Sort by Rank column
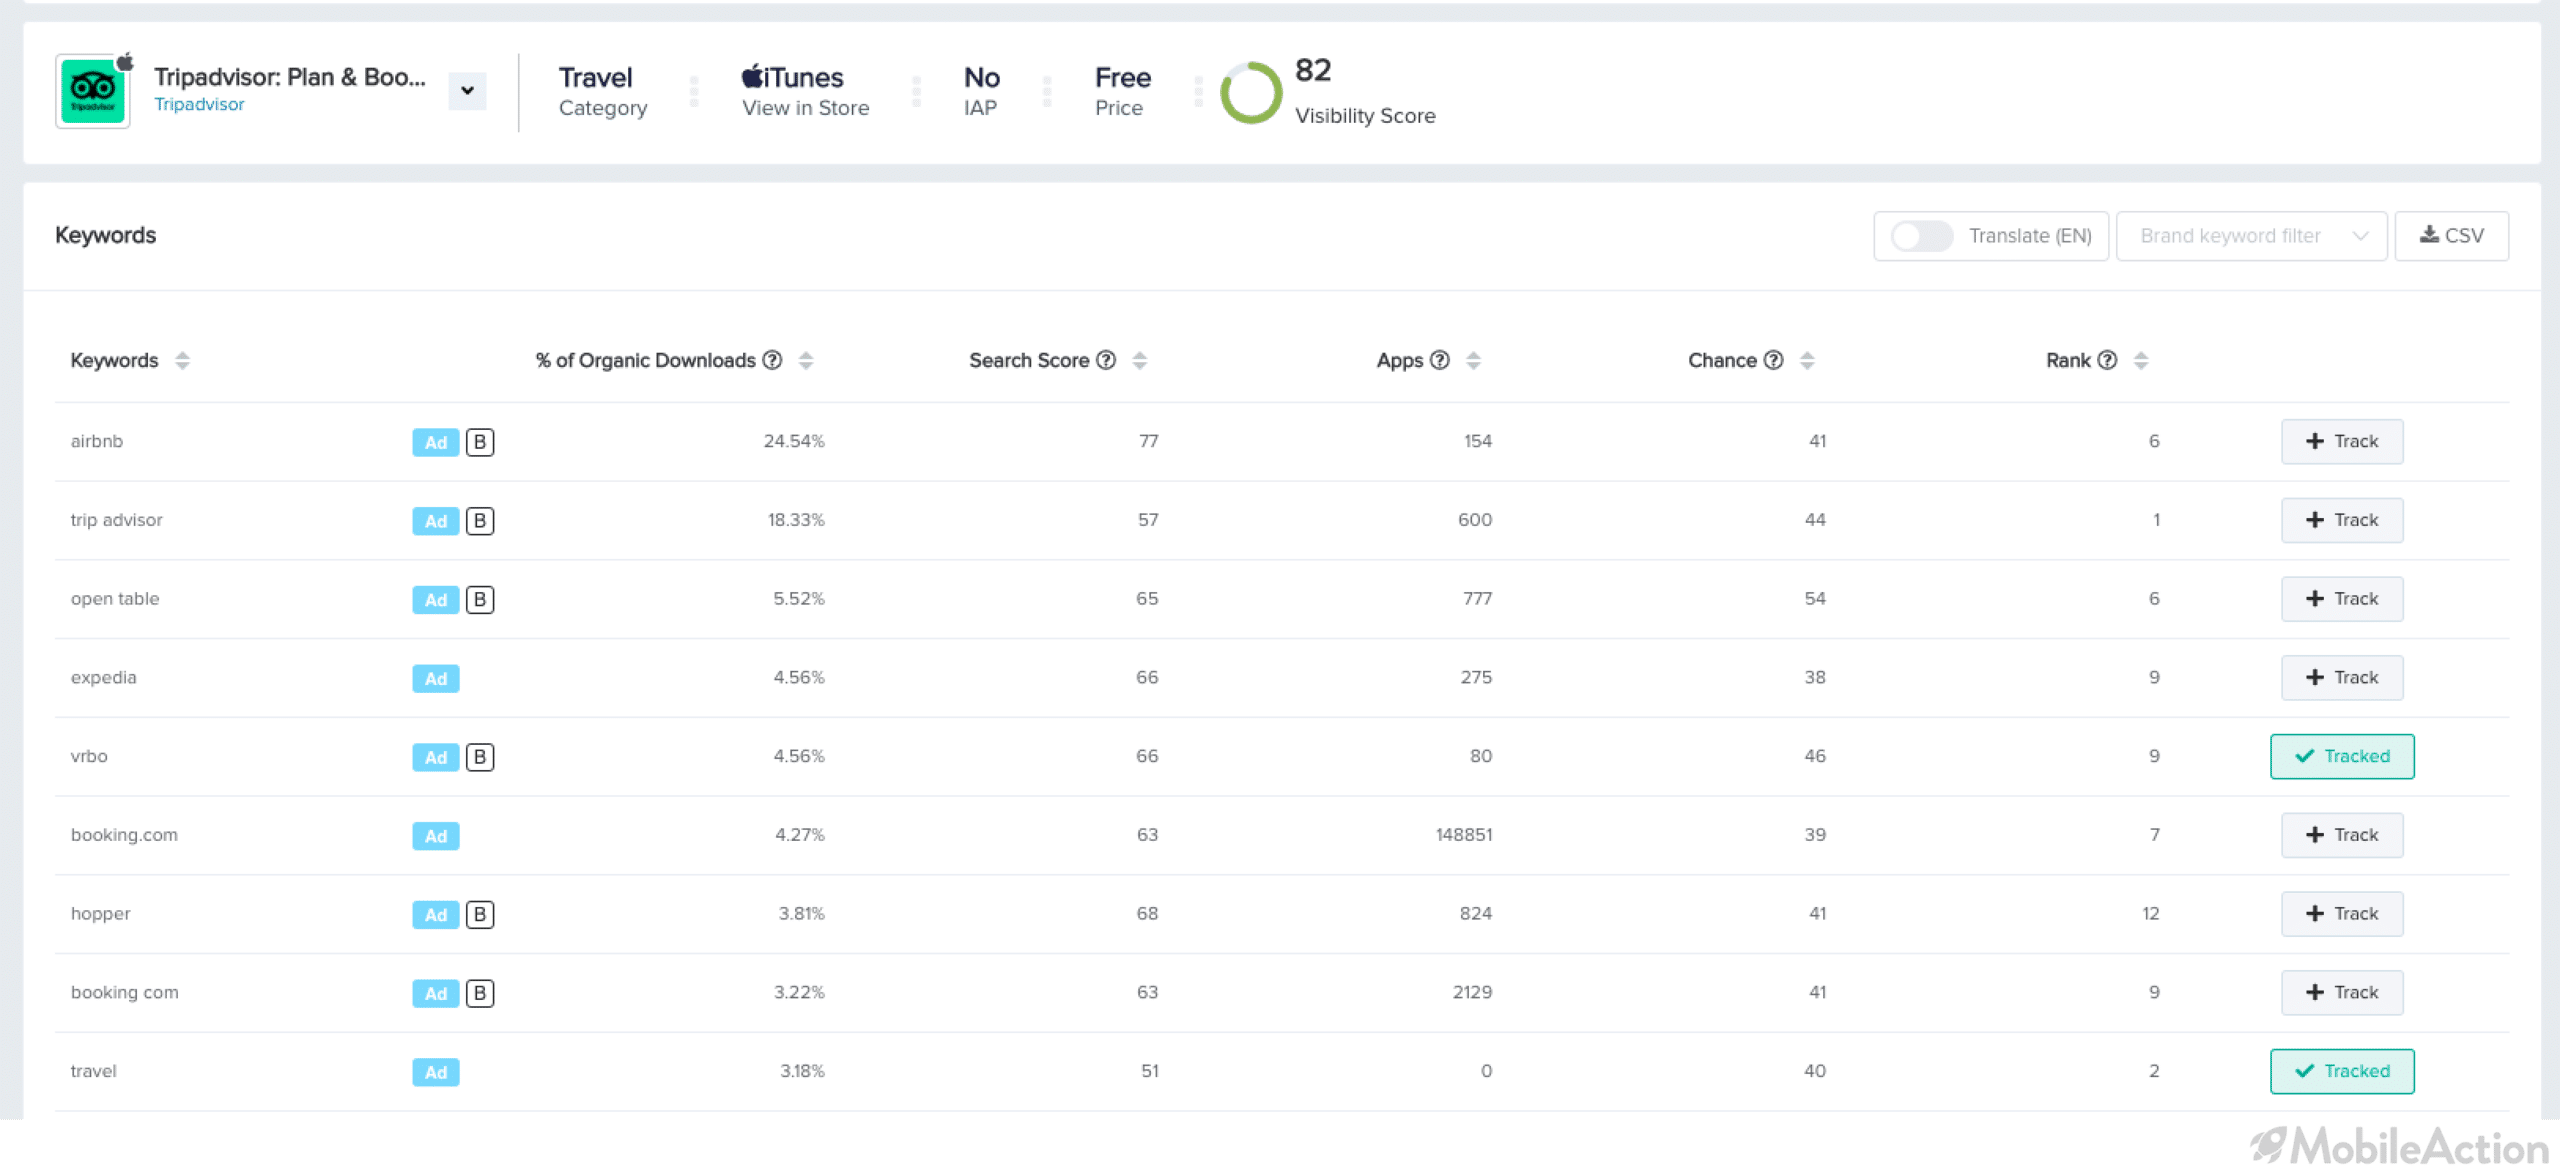Viewport: 2560px width, 1170px height. 2141,360
